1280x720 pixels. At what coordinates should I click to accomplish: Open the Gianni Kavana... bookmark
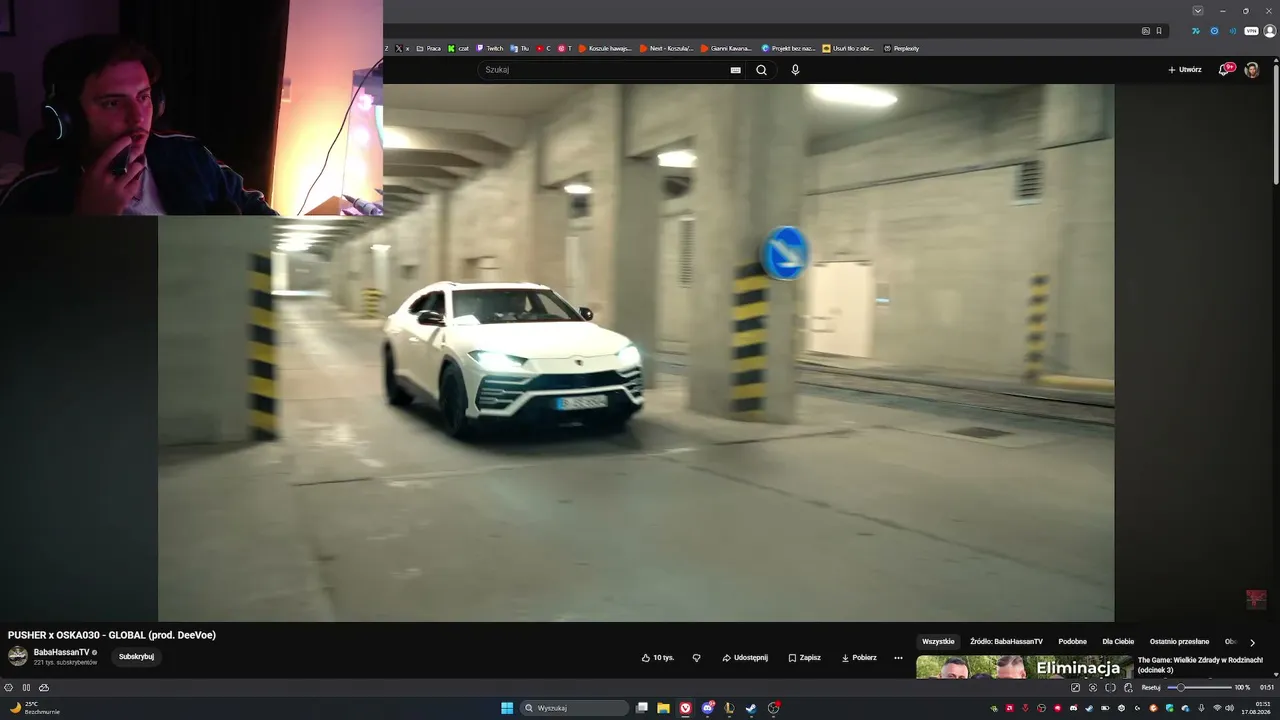[x=726, y=48]
